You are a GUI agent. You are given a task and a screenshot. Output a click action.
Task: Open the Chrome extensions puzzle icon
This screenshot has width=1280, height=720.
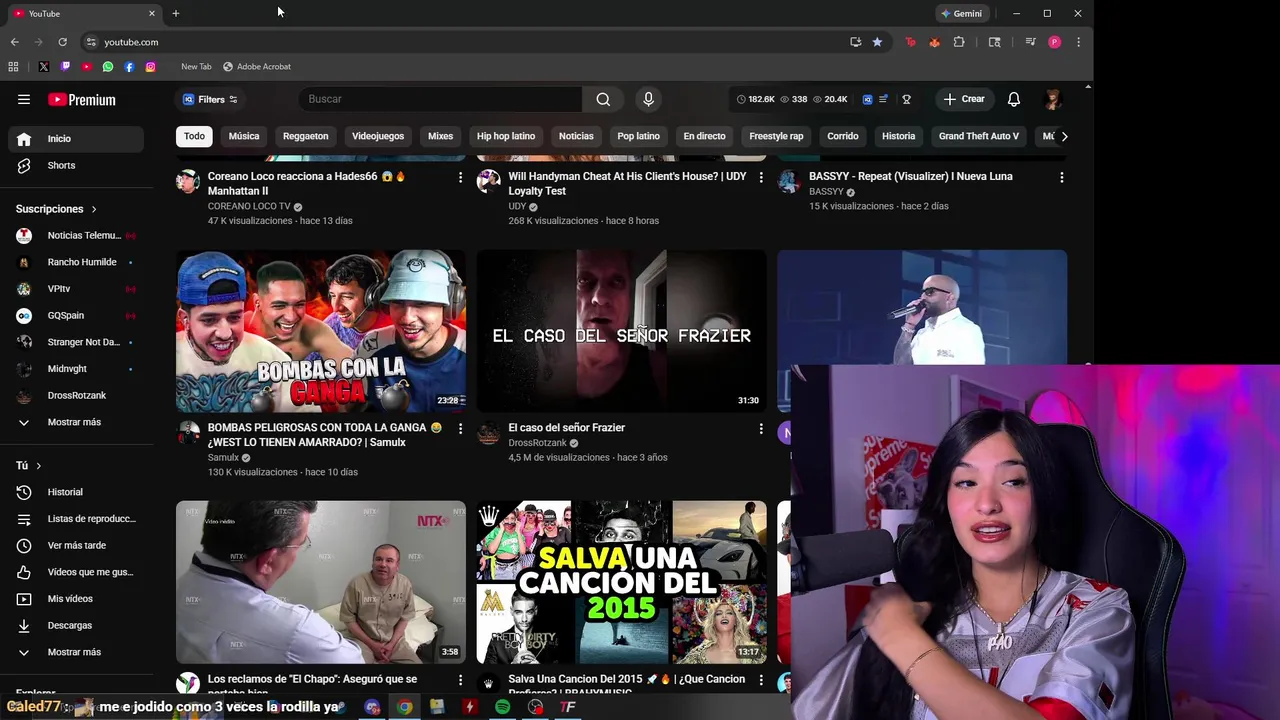[959, 42]
